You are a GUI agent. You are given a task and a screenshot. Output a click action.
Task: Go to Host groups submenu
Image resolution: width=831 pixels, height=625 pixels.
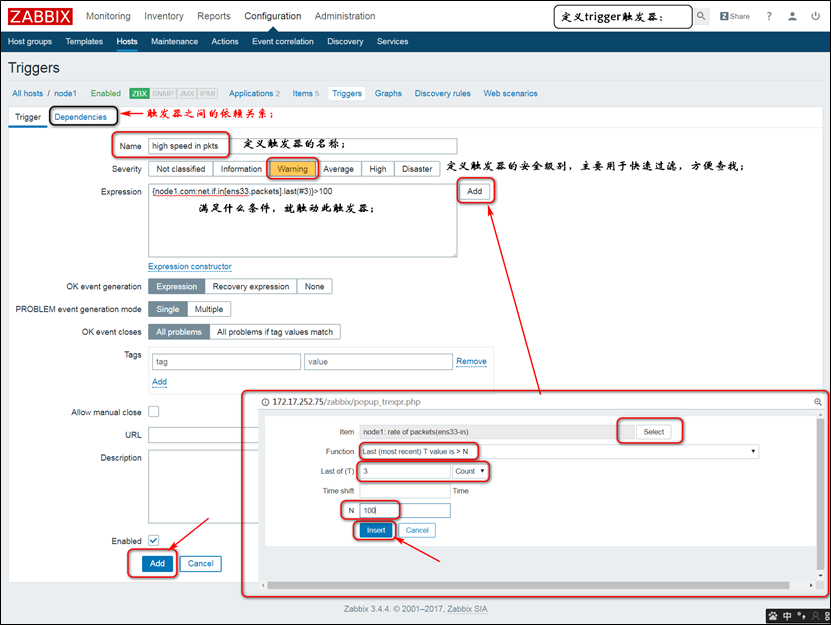coord(30,41)
